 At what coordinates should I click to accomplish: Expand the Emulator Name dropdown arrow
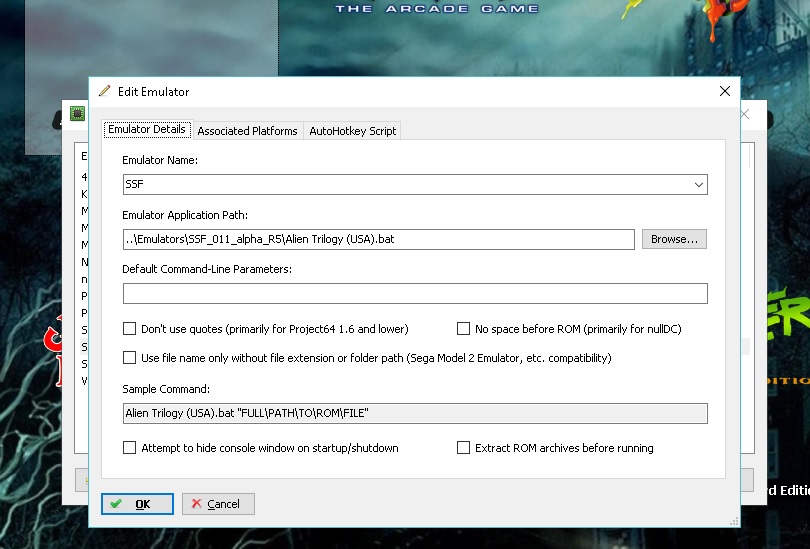(x=698, y=184)
